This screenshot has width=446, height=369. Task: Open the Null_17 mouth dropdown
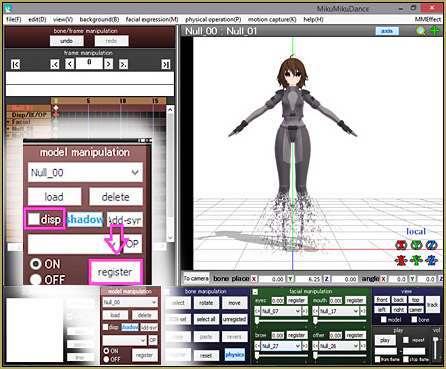338,311
